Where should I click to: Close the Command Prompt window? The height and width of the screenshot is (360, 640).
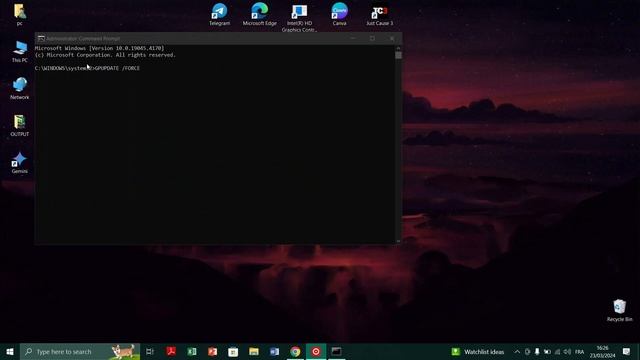click(x=392, y=38)
